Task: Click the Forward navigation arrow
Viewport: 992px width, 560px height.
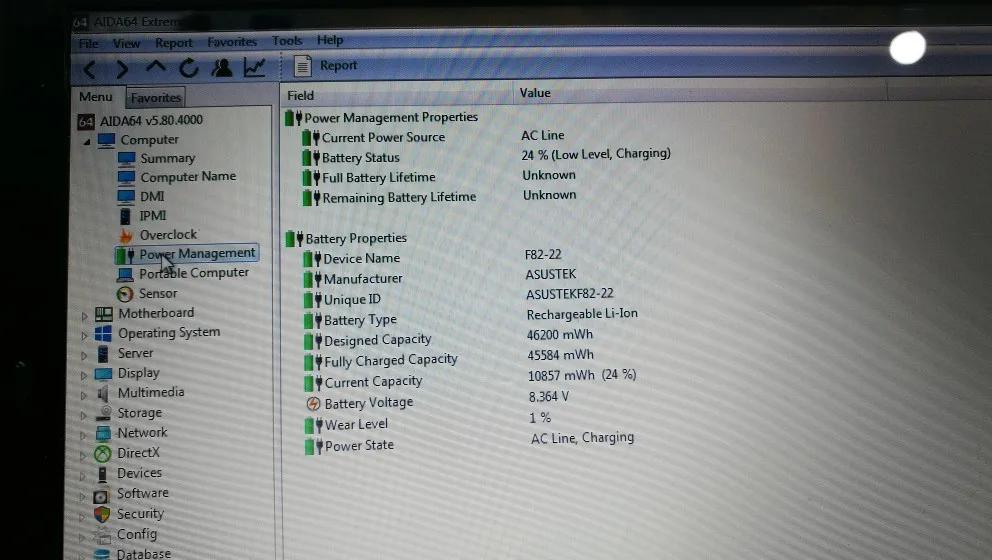Action: (x=122, y=69)
